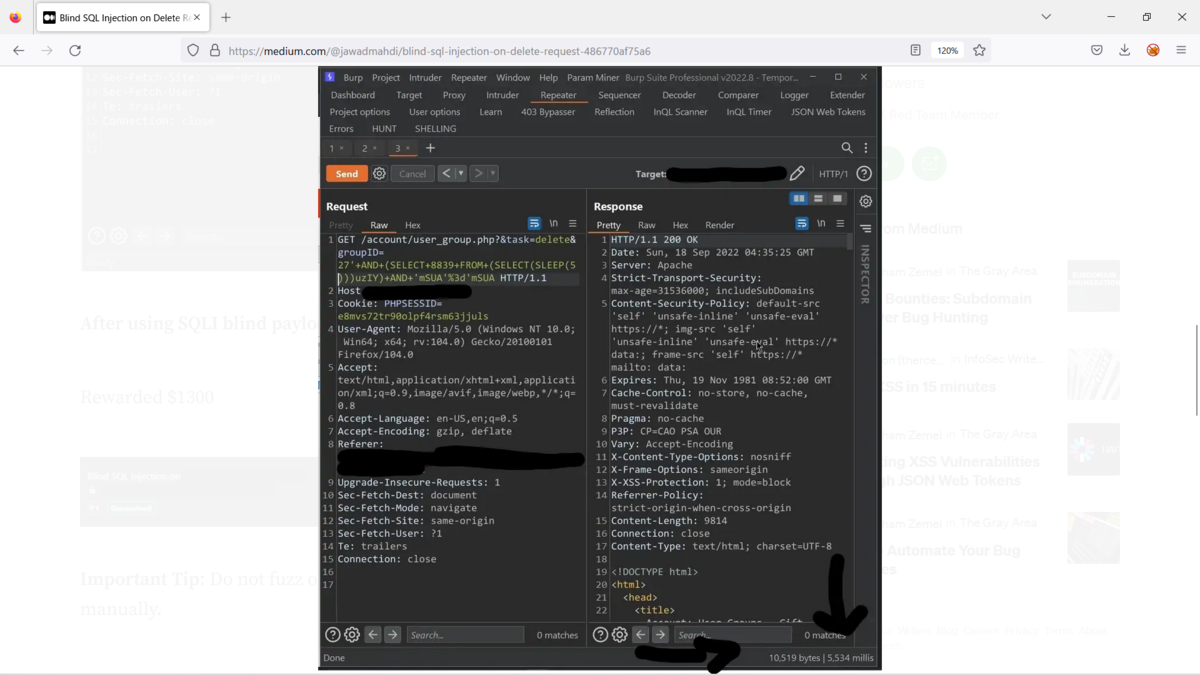Change 120% zoom level indicator

coord(947,50)
